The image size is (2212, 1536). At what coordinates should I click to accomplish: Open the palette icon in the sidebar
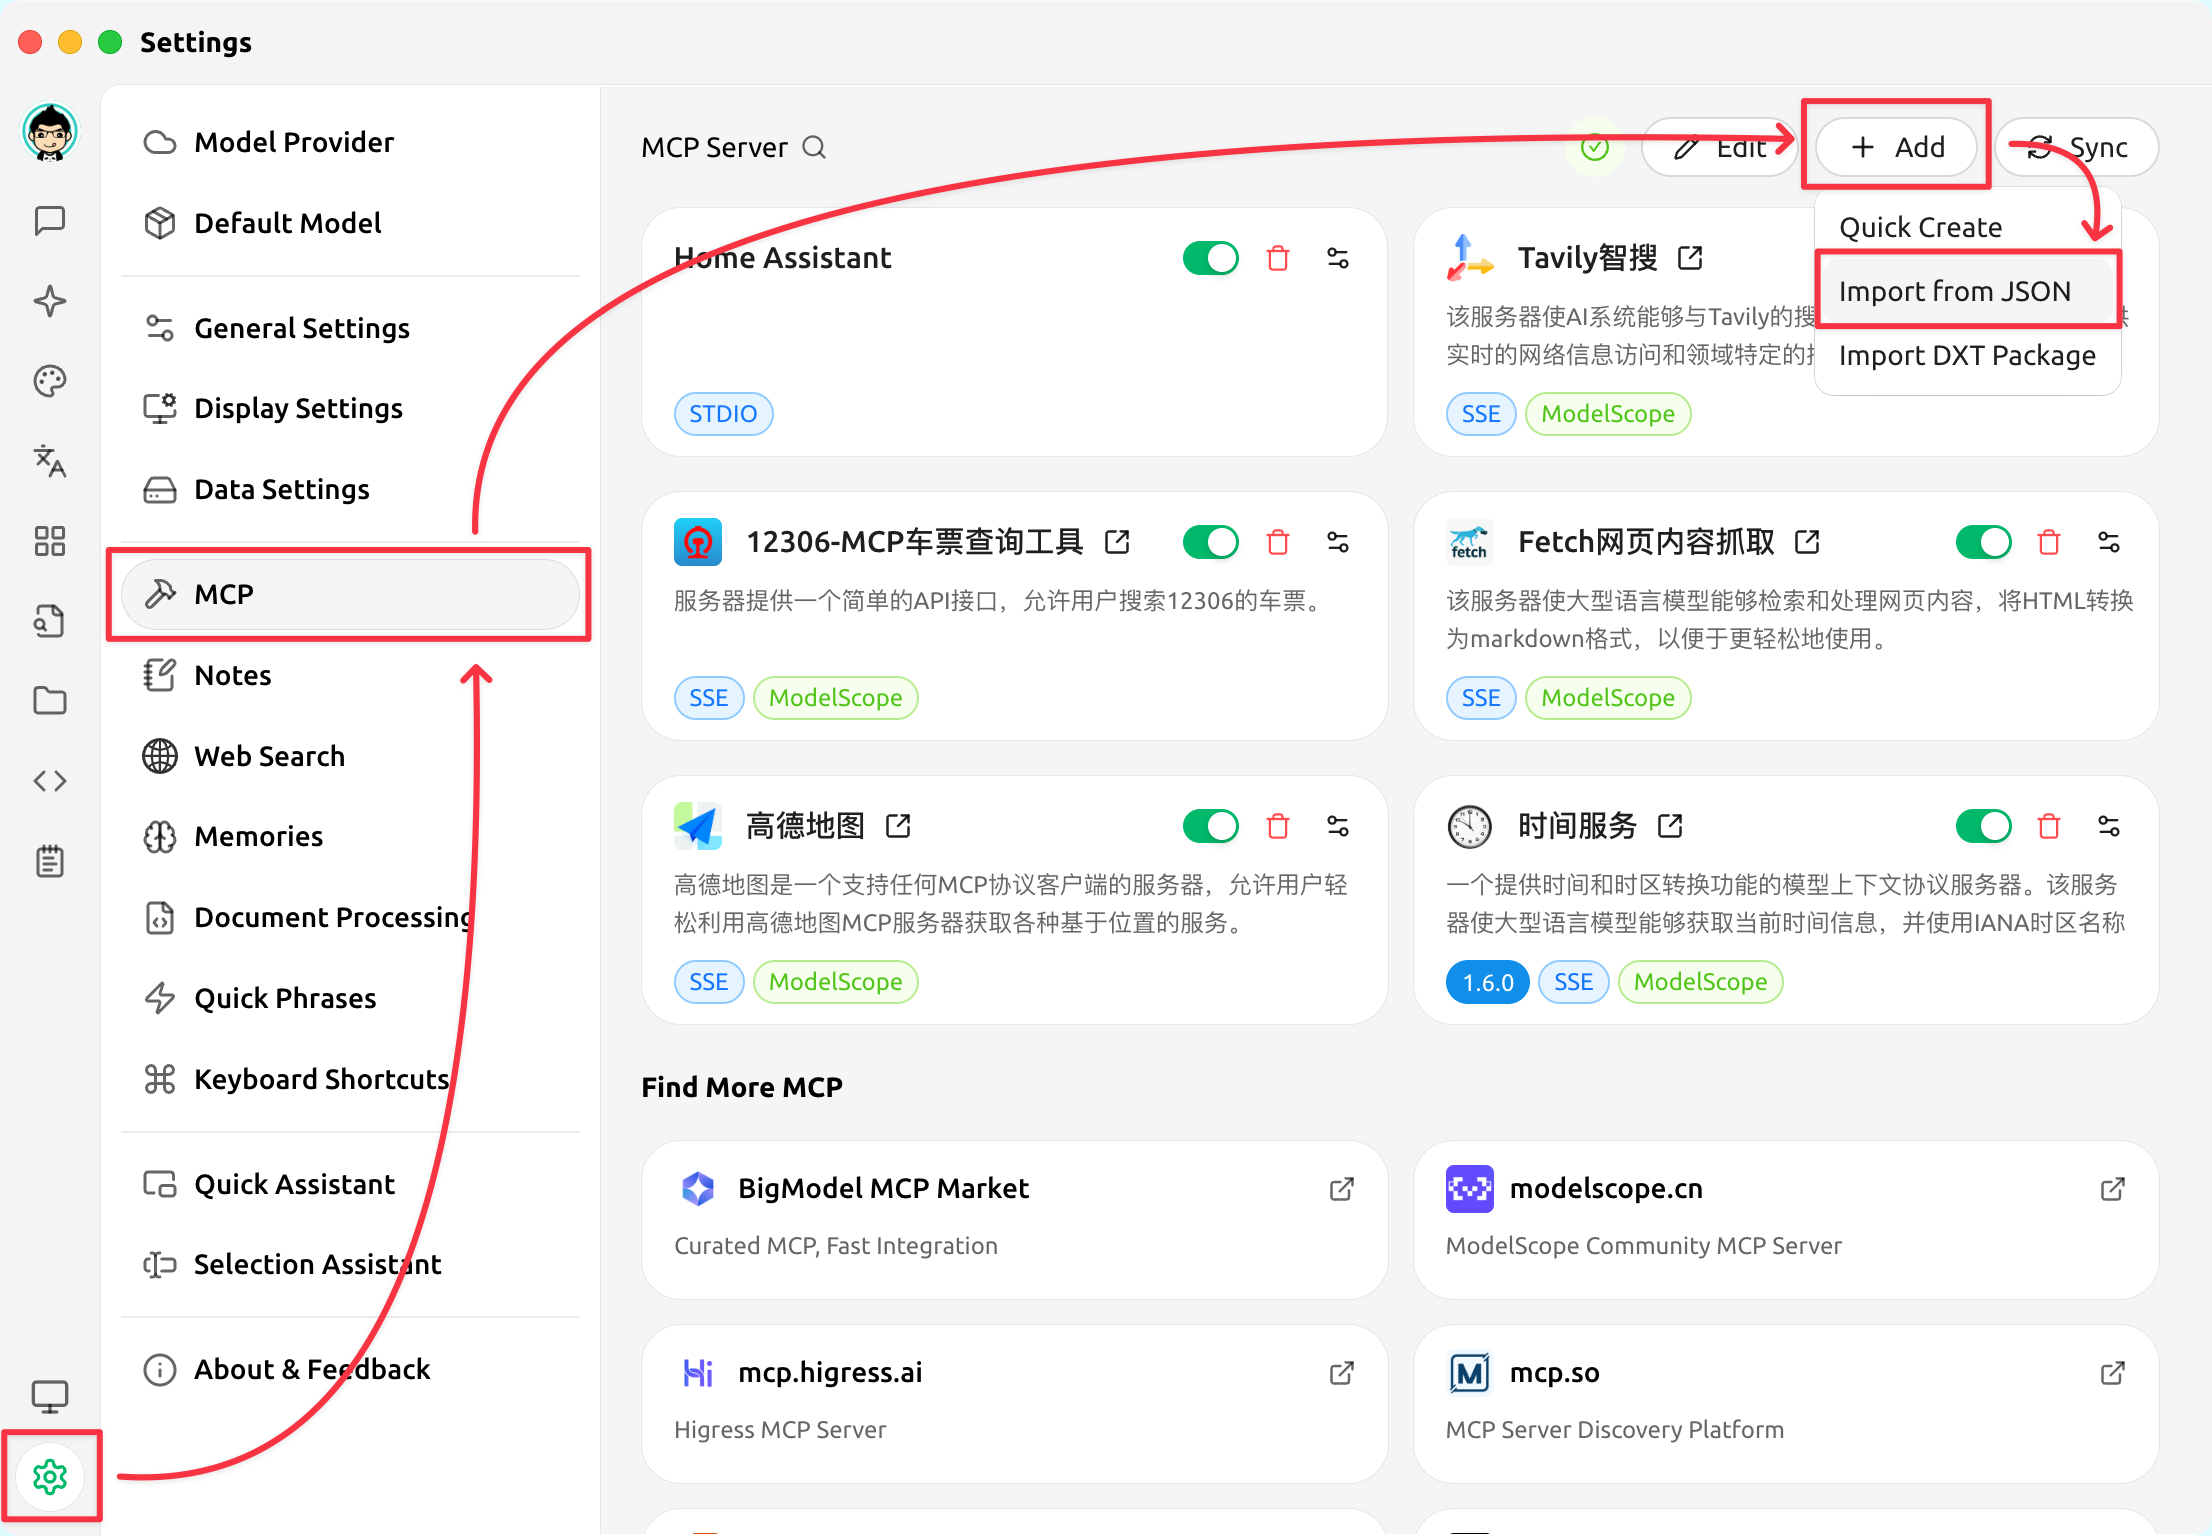coord(49,381)
